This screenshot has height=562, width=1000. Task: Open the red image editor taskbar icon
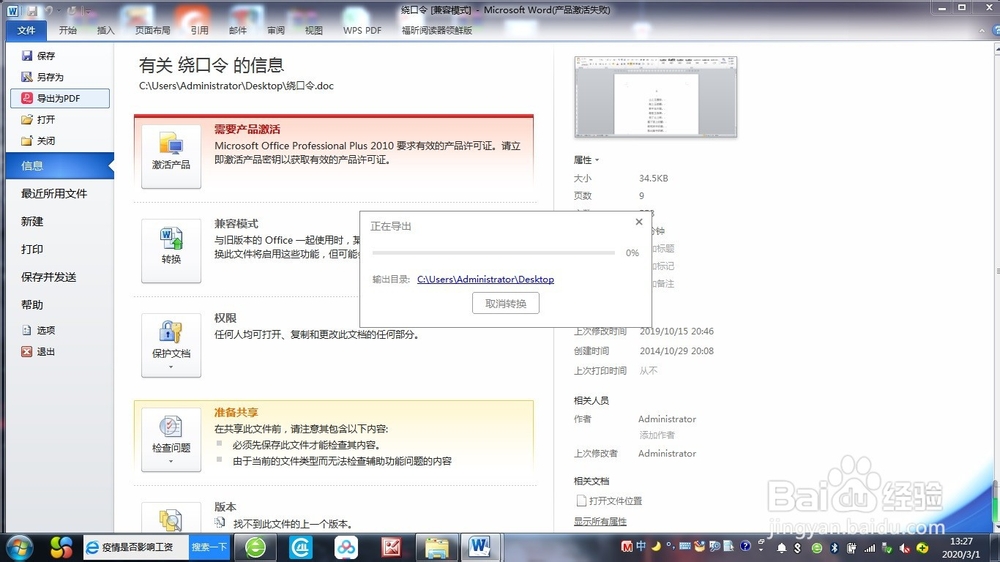(x=391, y=547)
